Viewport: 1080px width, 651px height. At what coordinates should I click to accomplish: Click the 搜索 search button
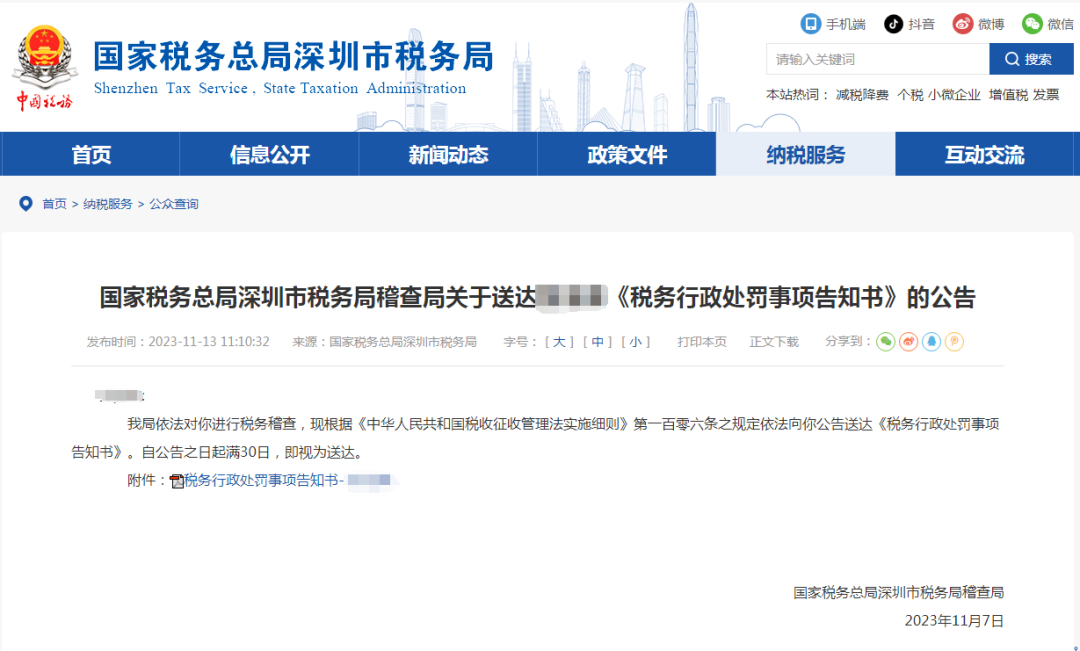pyautogui.click(x=1030, y=59)
